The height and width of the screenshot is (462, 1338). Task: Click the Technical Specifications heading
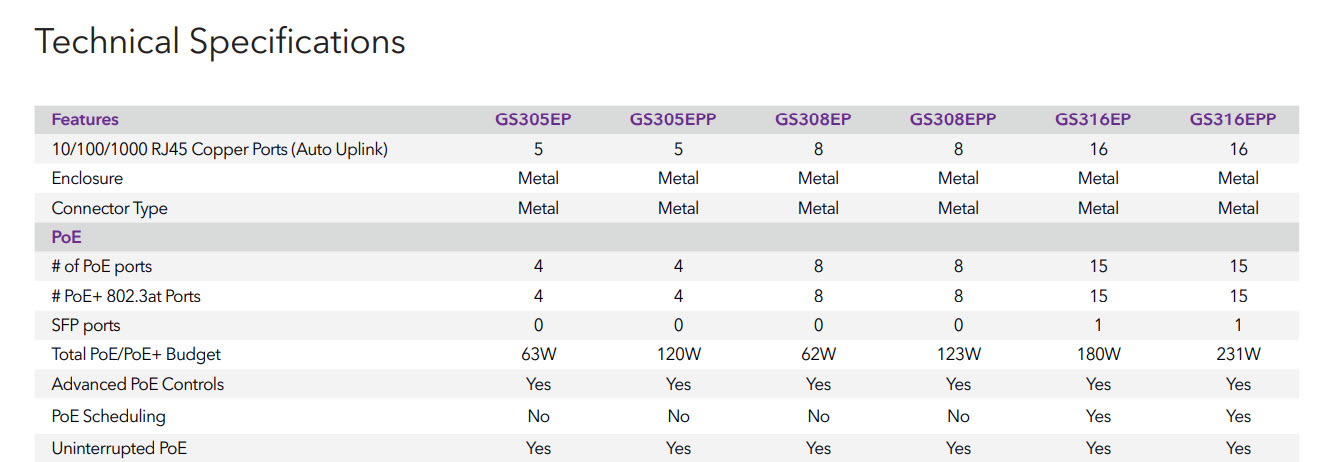point(220,42)
